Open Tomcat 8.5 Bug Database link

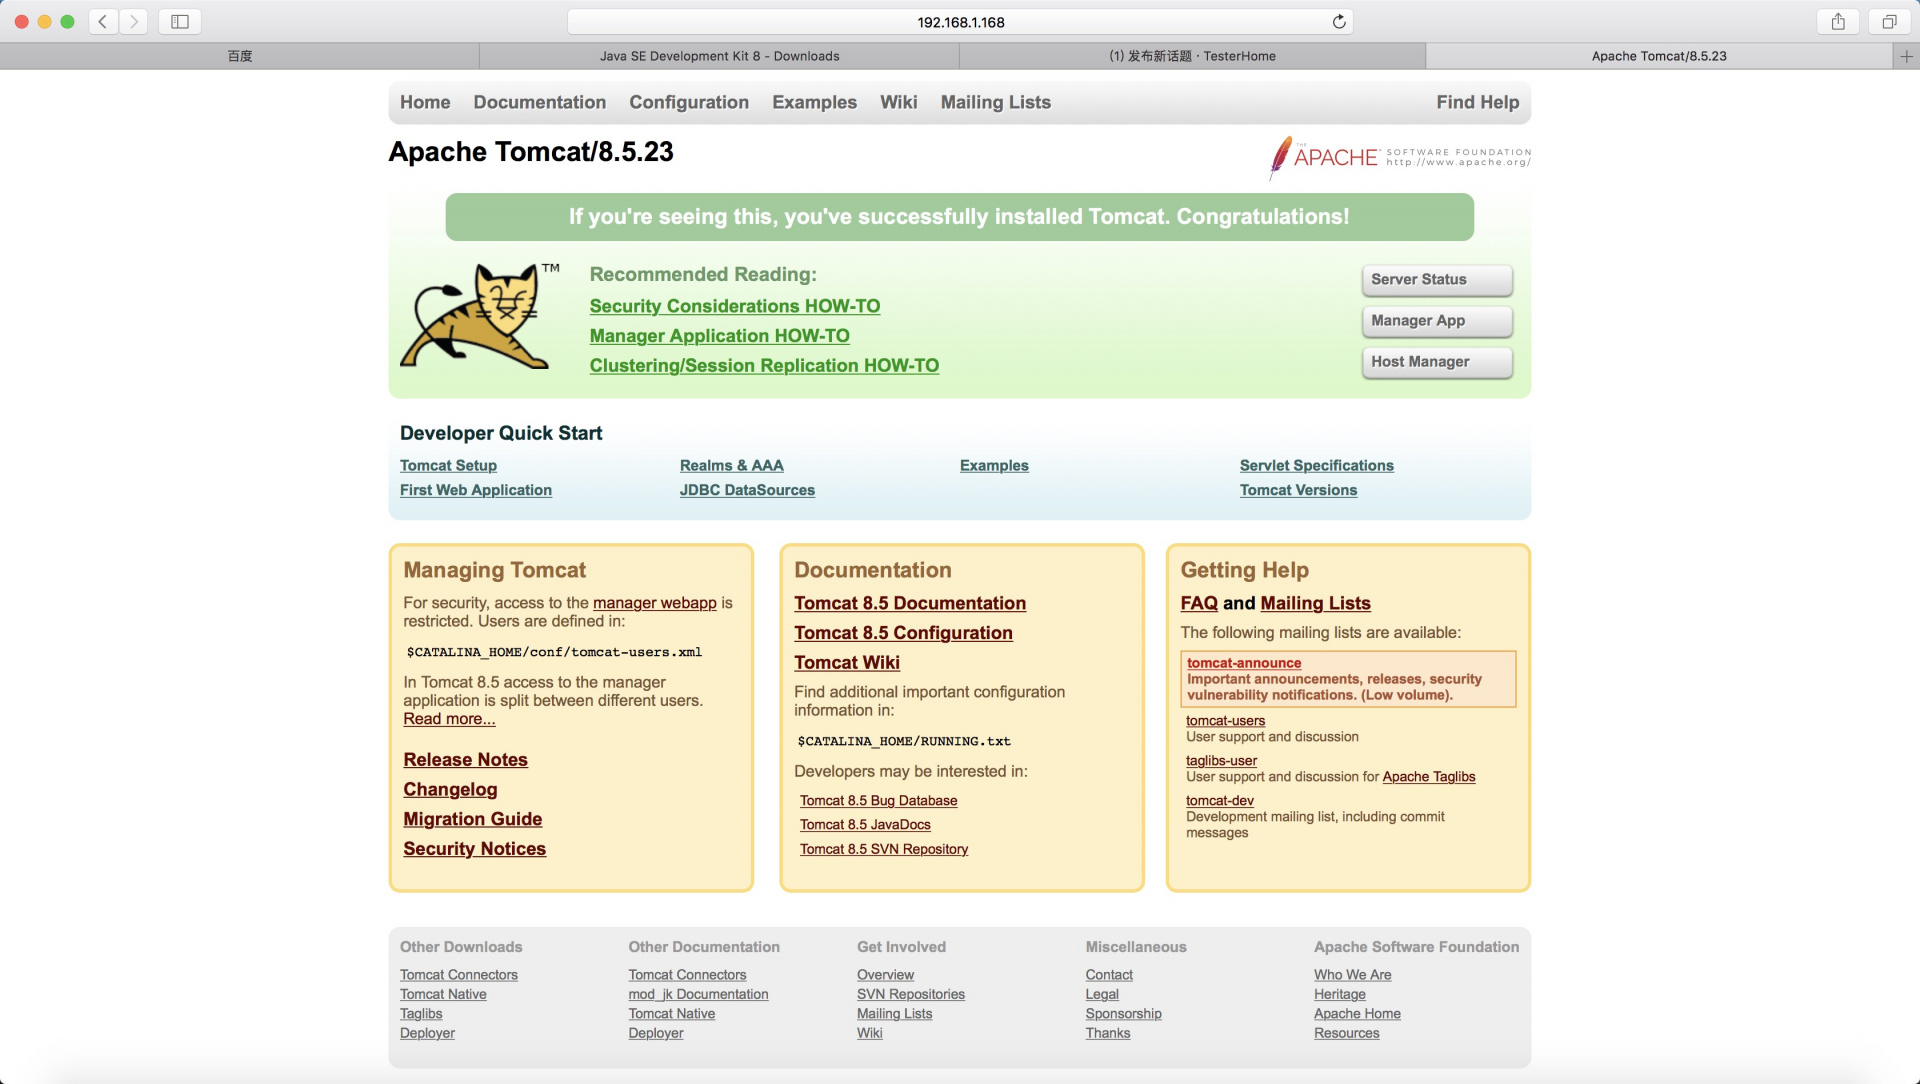(x=878, y=801)
